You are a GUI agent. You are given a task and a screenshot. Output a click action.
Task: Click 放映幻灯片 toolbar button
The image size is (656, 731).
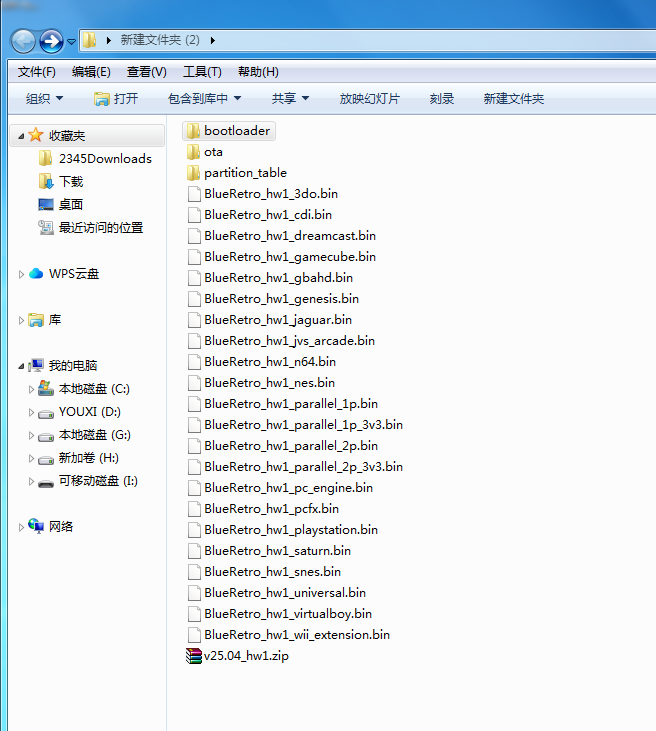(x=369, y=98)
